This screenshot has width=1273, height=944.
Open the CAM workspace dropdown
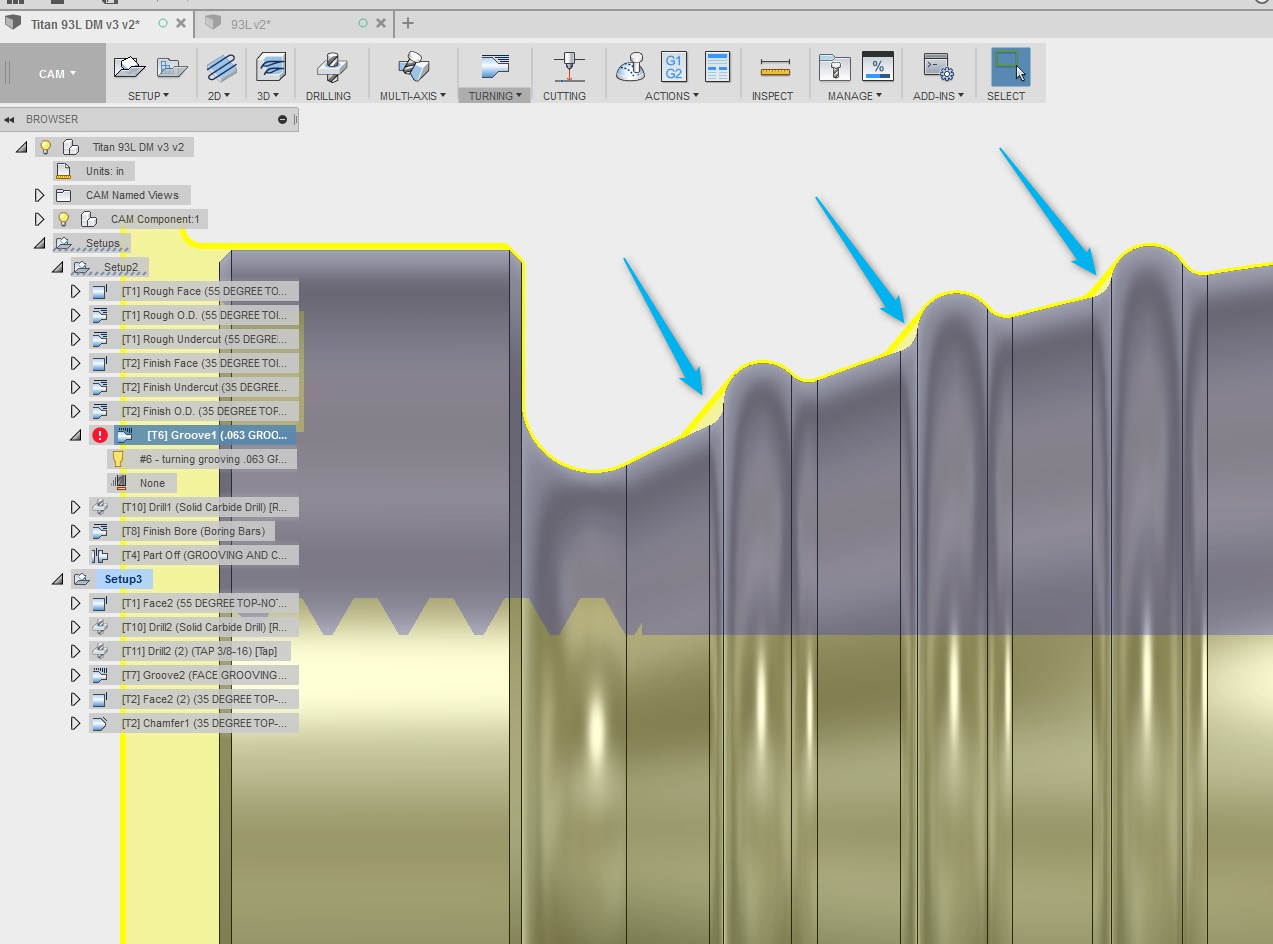tap(57, 74)
